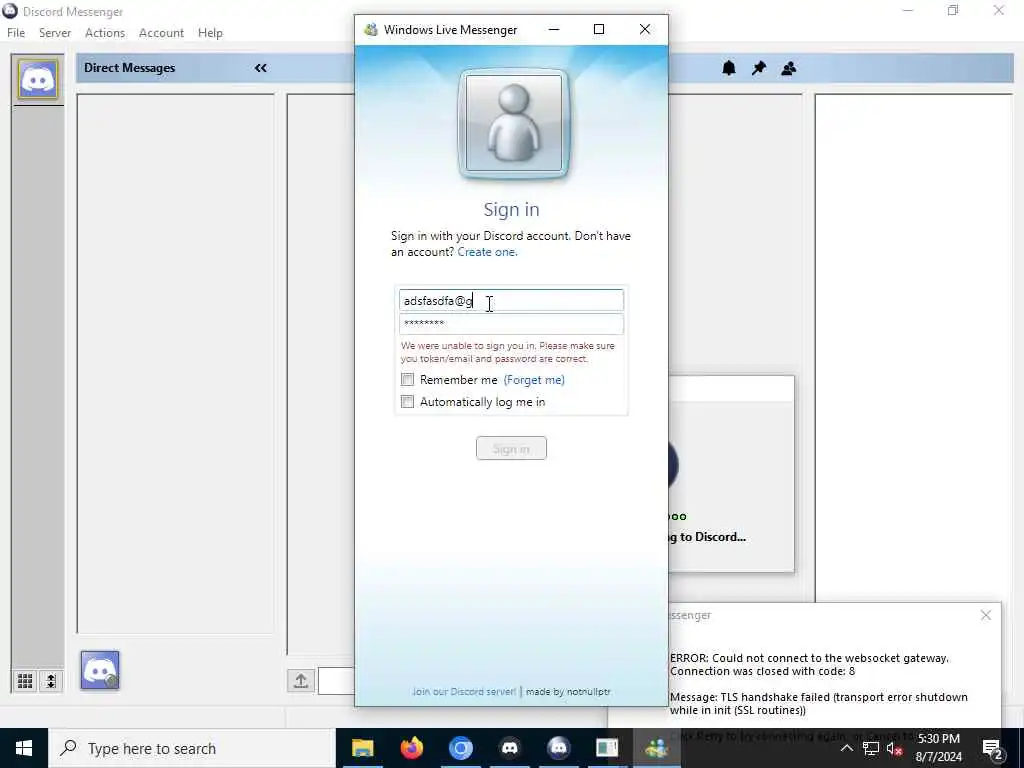Open Firefox from the taskbar
This screenshot has height=768, width=1024.
click(411, 748)
